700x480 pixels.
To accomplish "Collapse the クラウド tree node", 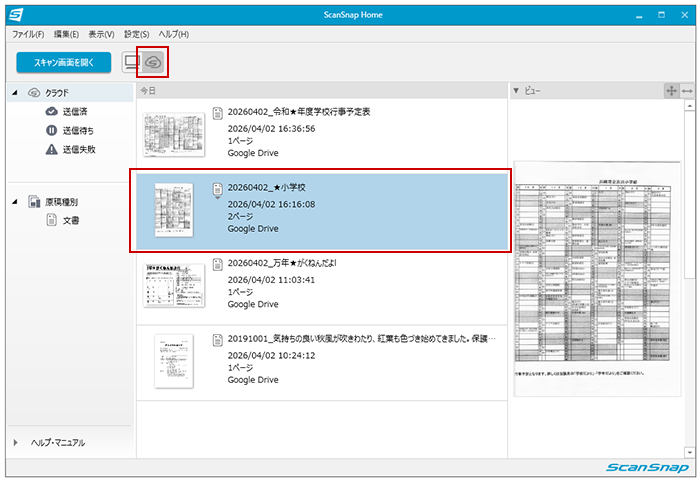I will pyautogui.click(x=15, y=92).
